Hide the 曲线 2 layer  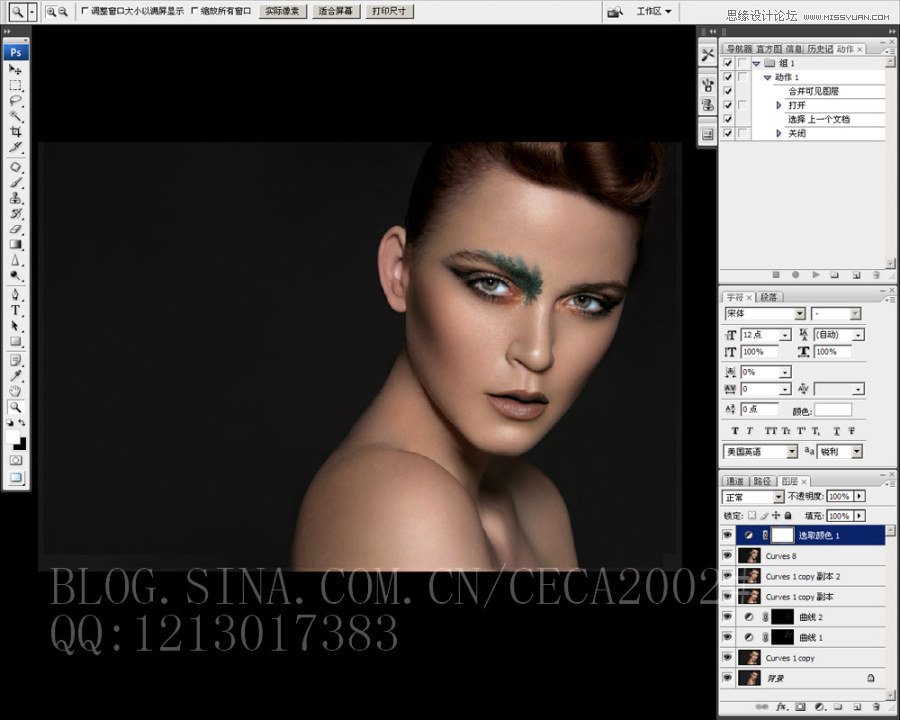tap(727, 617)
